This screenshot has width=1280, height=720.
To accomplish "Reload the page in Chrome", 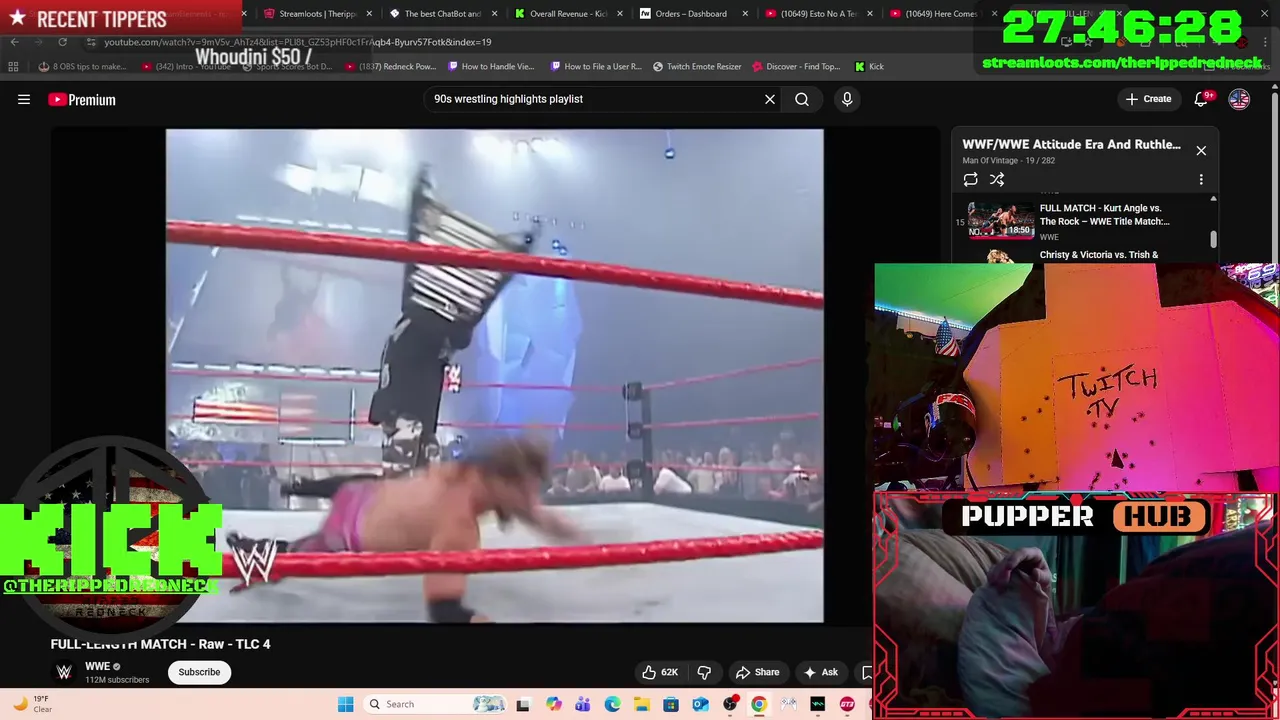I will [62, 42].
